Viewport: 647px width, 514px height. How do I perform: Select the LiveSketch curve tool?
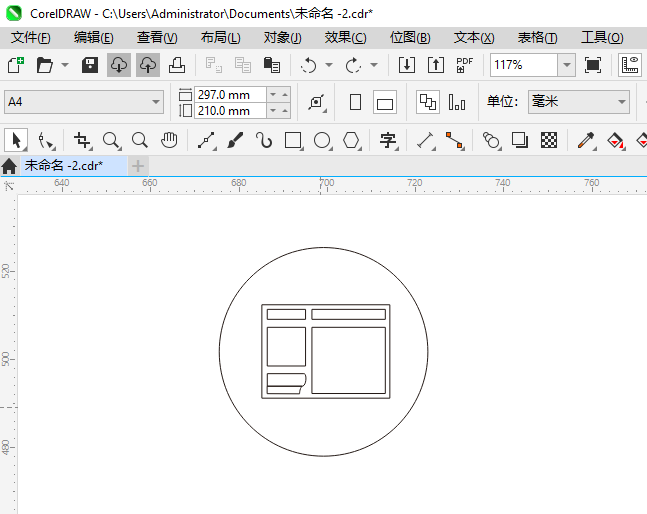click(264, 141)
